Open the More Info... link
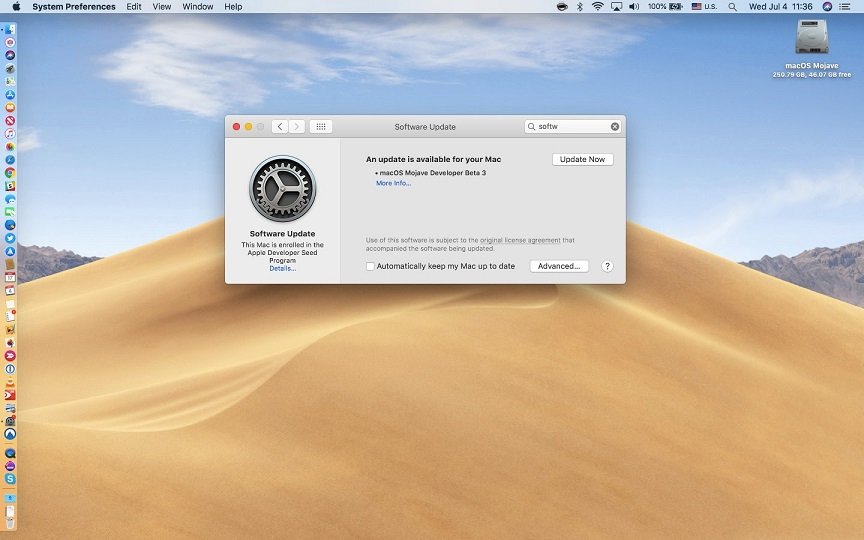This screenshot has width=864, height=540. 393,183
